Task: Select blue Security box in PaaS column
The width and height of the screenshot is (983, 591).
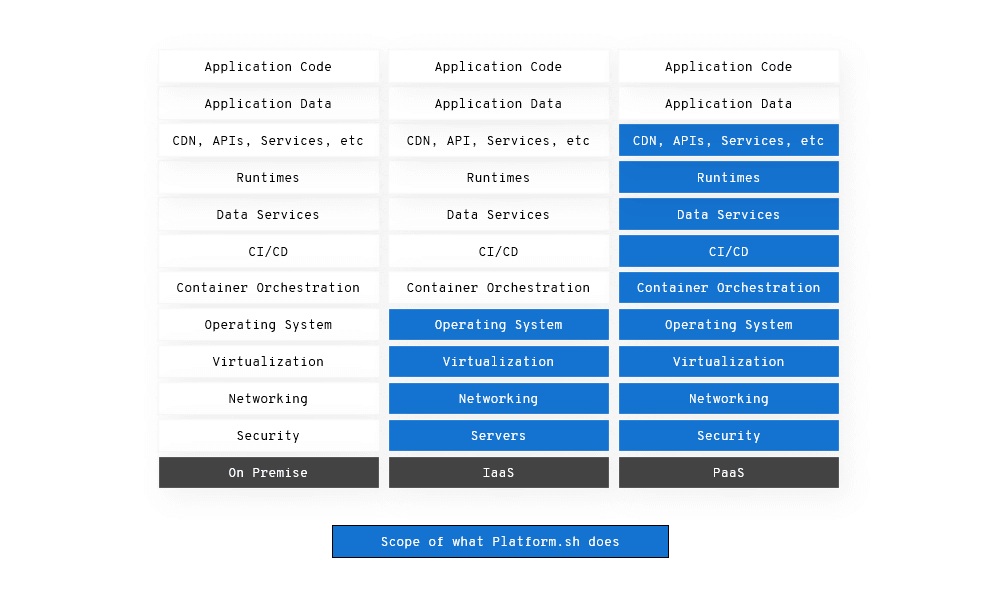Action: (x=728, y=435)
